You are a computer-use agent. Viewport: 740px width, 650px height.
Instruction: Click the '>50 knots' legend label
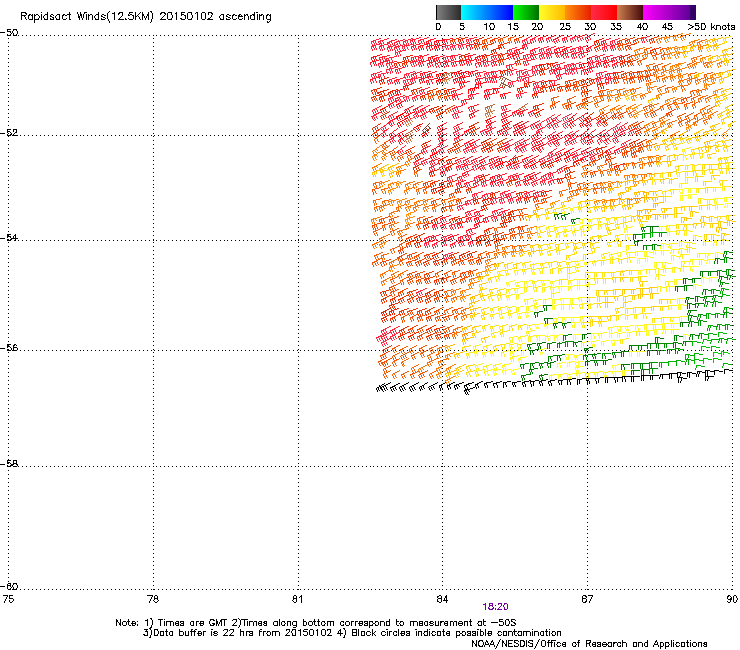pyautogui.click(x=711, y=26)
